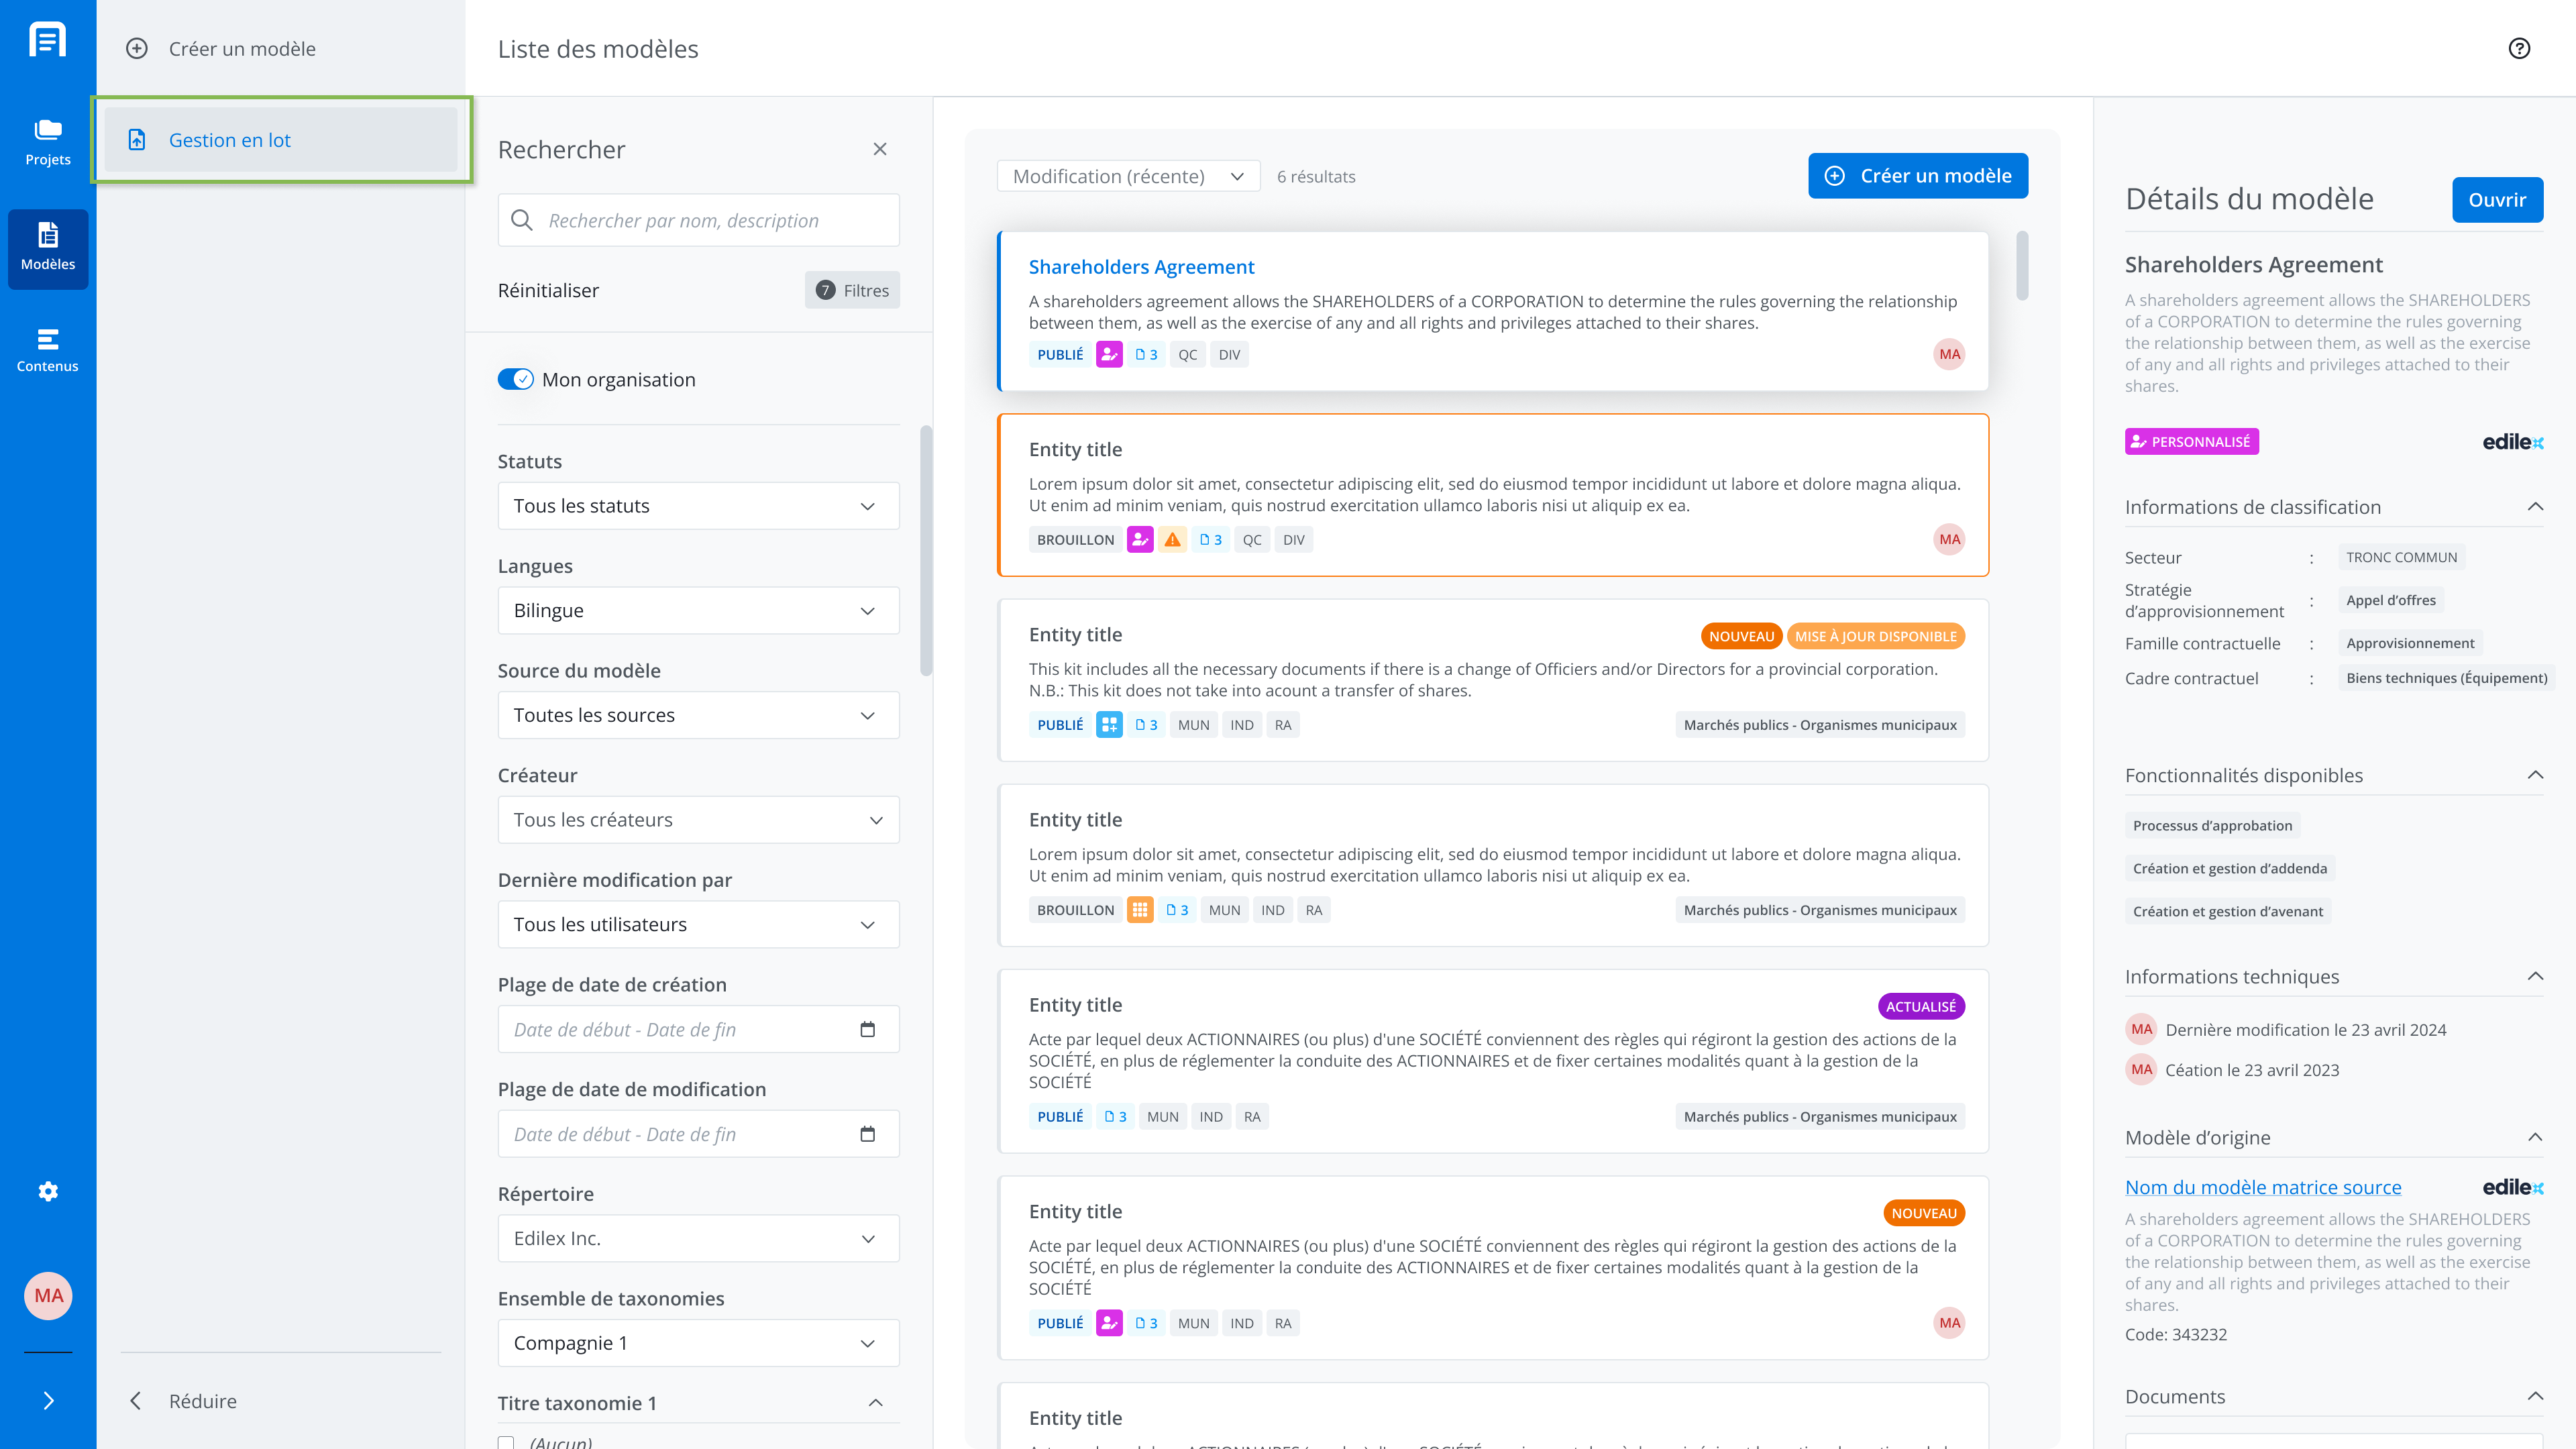This screenshot has height=1449, width=2576.
Task: Select Gestion en lot menu item
Action: (281, 140)
